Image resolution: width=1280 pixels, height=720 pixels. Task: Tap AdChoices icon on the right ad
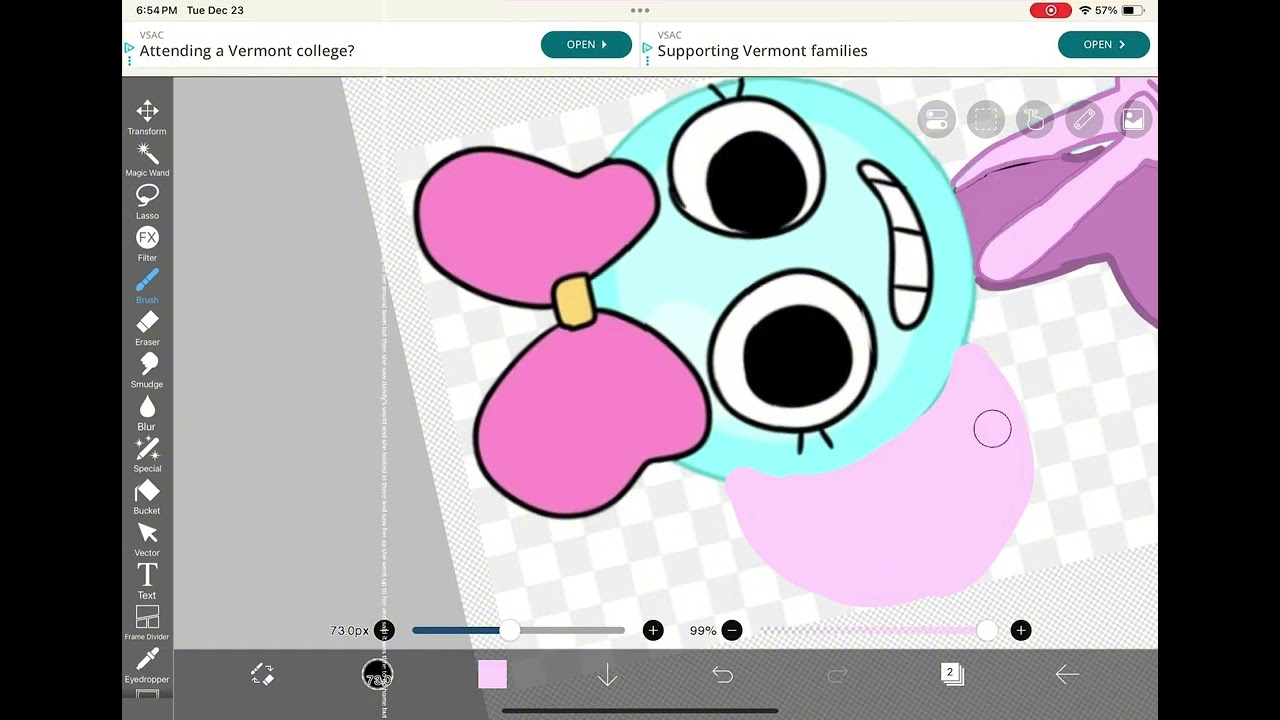pos(648,48)
